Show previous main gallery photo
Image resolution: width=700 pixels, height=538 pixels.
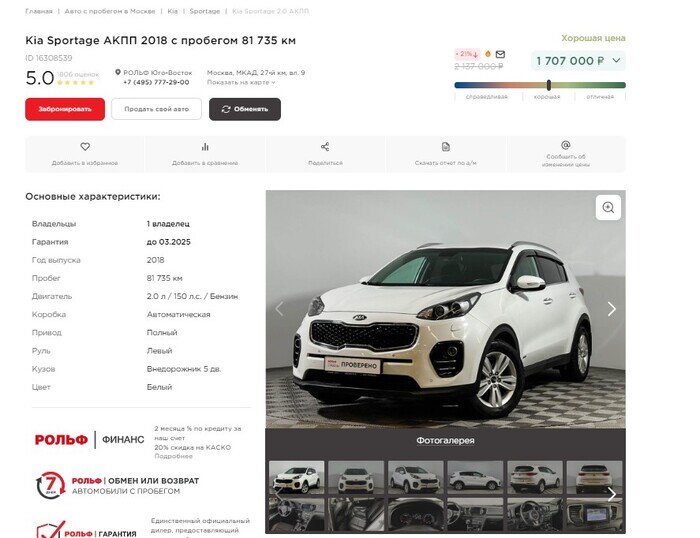point(279,309)
